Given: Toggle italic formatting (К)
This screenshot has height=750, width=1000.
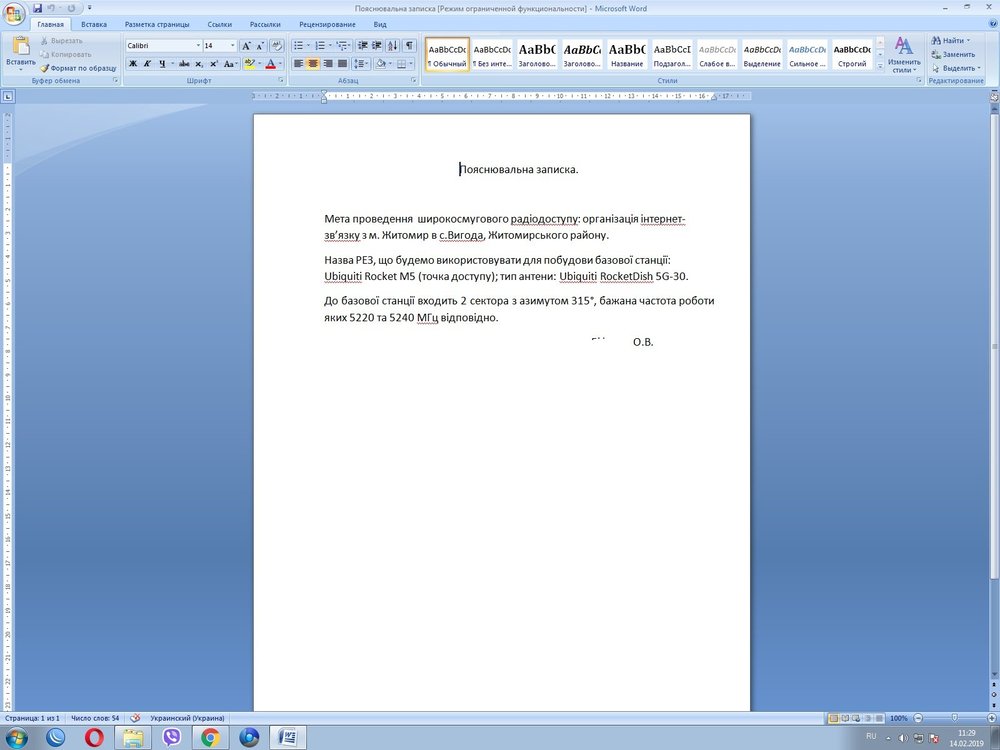Looking at the screenshot, I should (147, 64).
